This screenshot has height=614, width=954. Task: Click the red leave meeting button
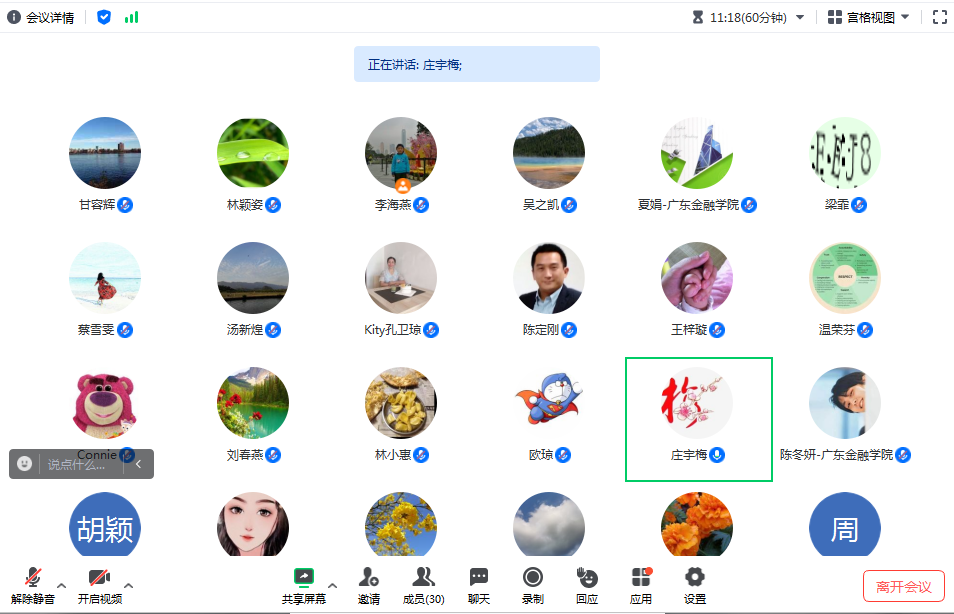tap(904, 586)
